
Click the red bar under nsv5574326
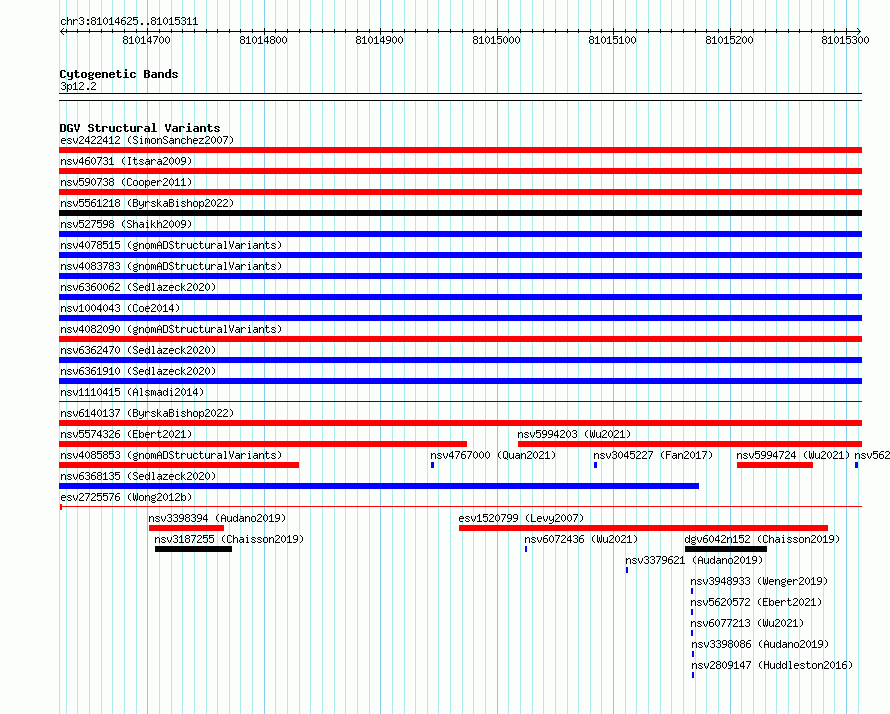point(263,444)
